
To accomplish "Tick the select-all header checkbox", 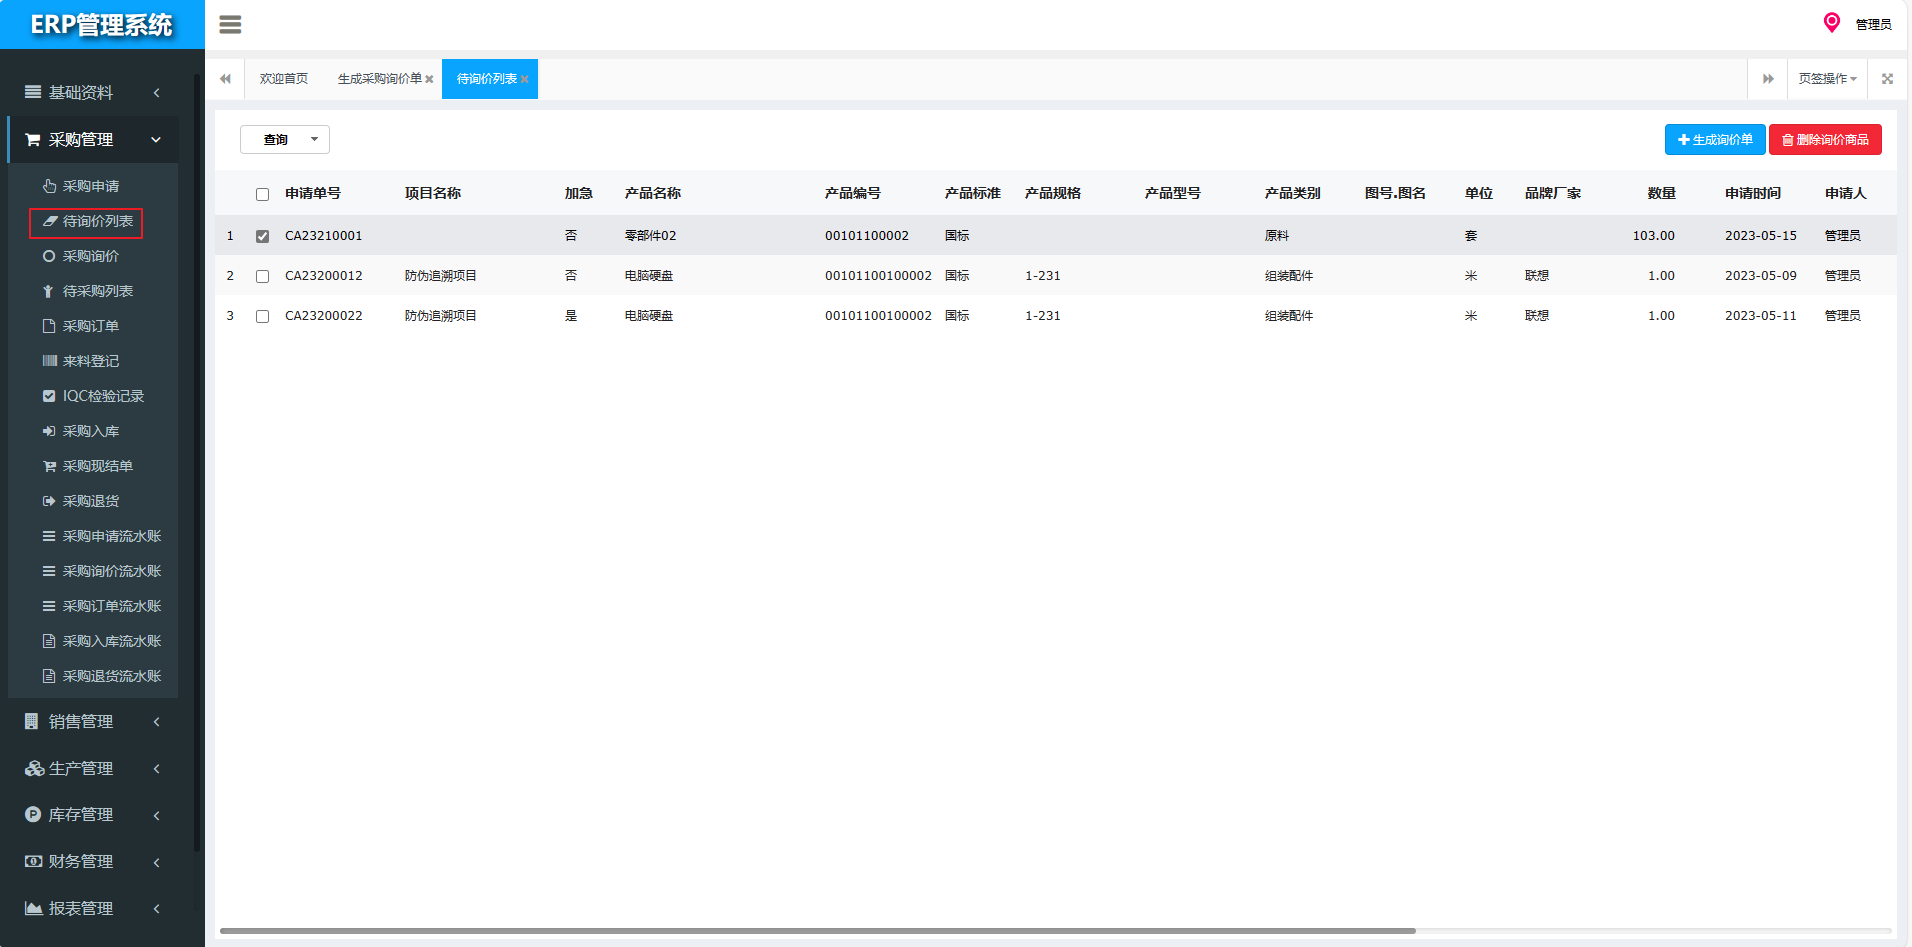I will 262,195.
